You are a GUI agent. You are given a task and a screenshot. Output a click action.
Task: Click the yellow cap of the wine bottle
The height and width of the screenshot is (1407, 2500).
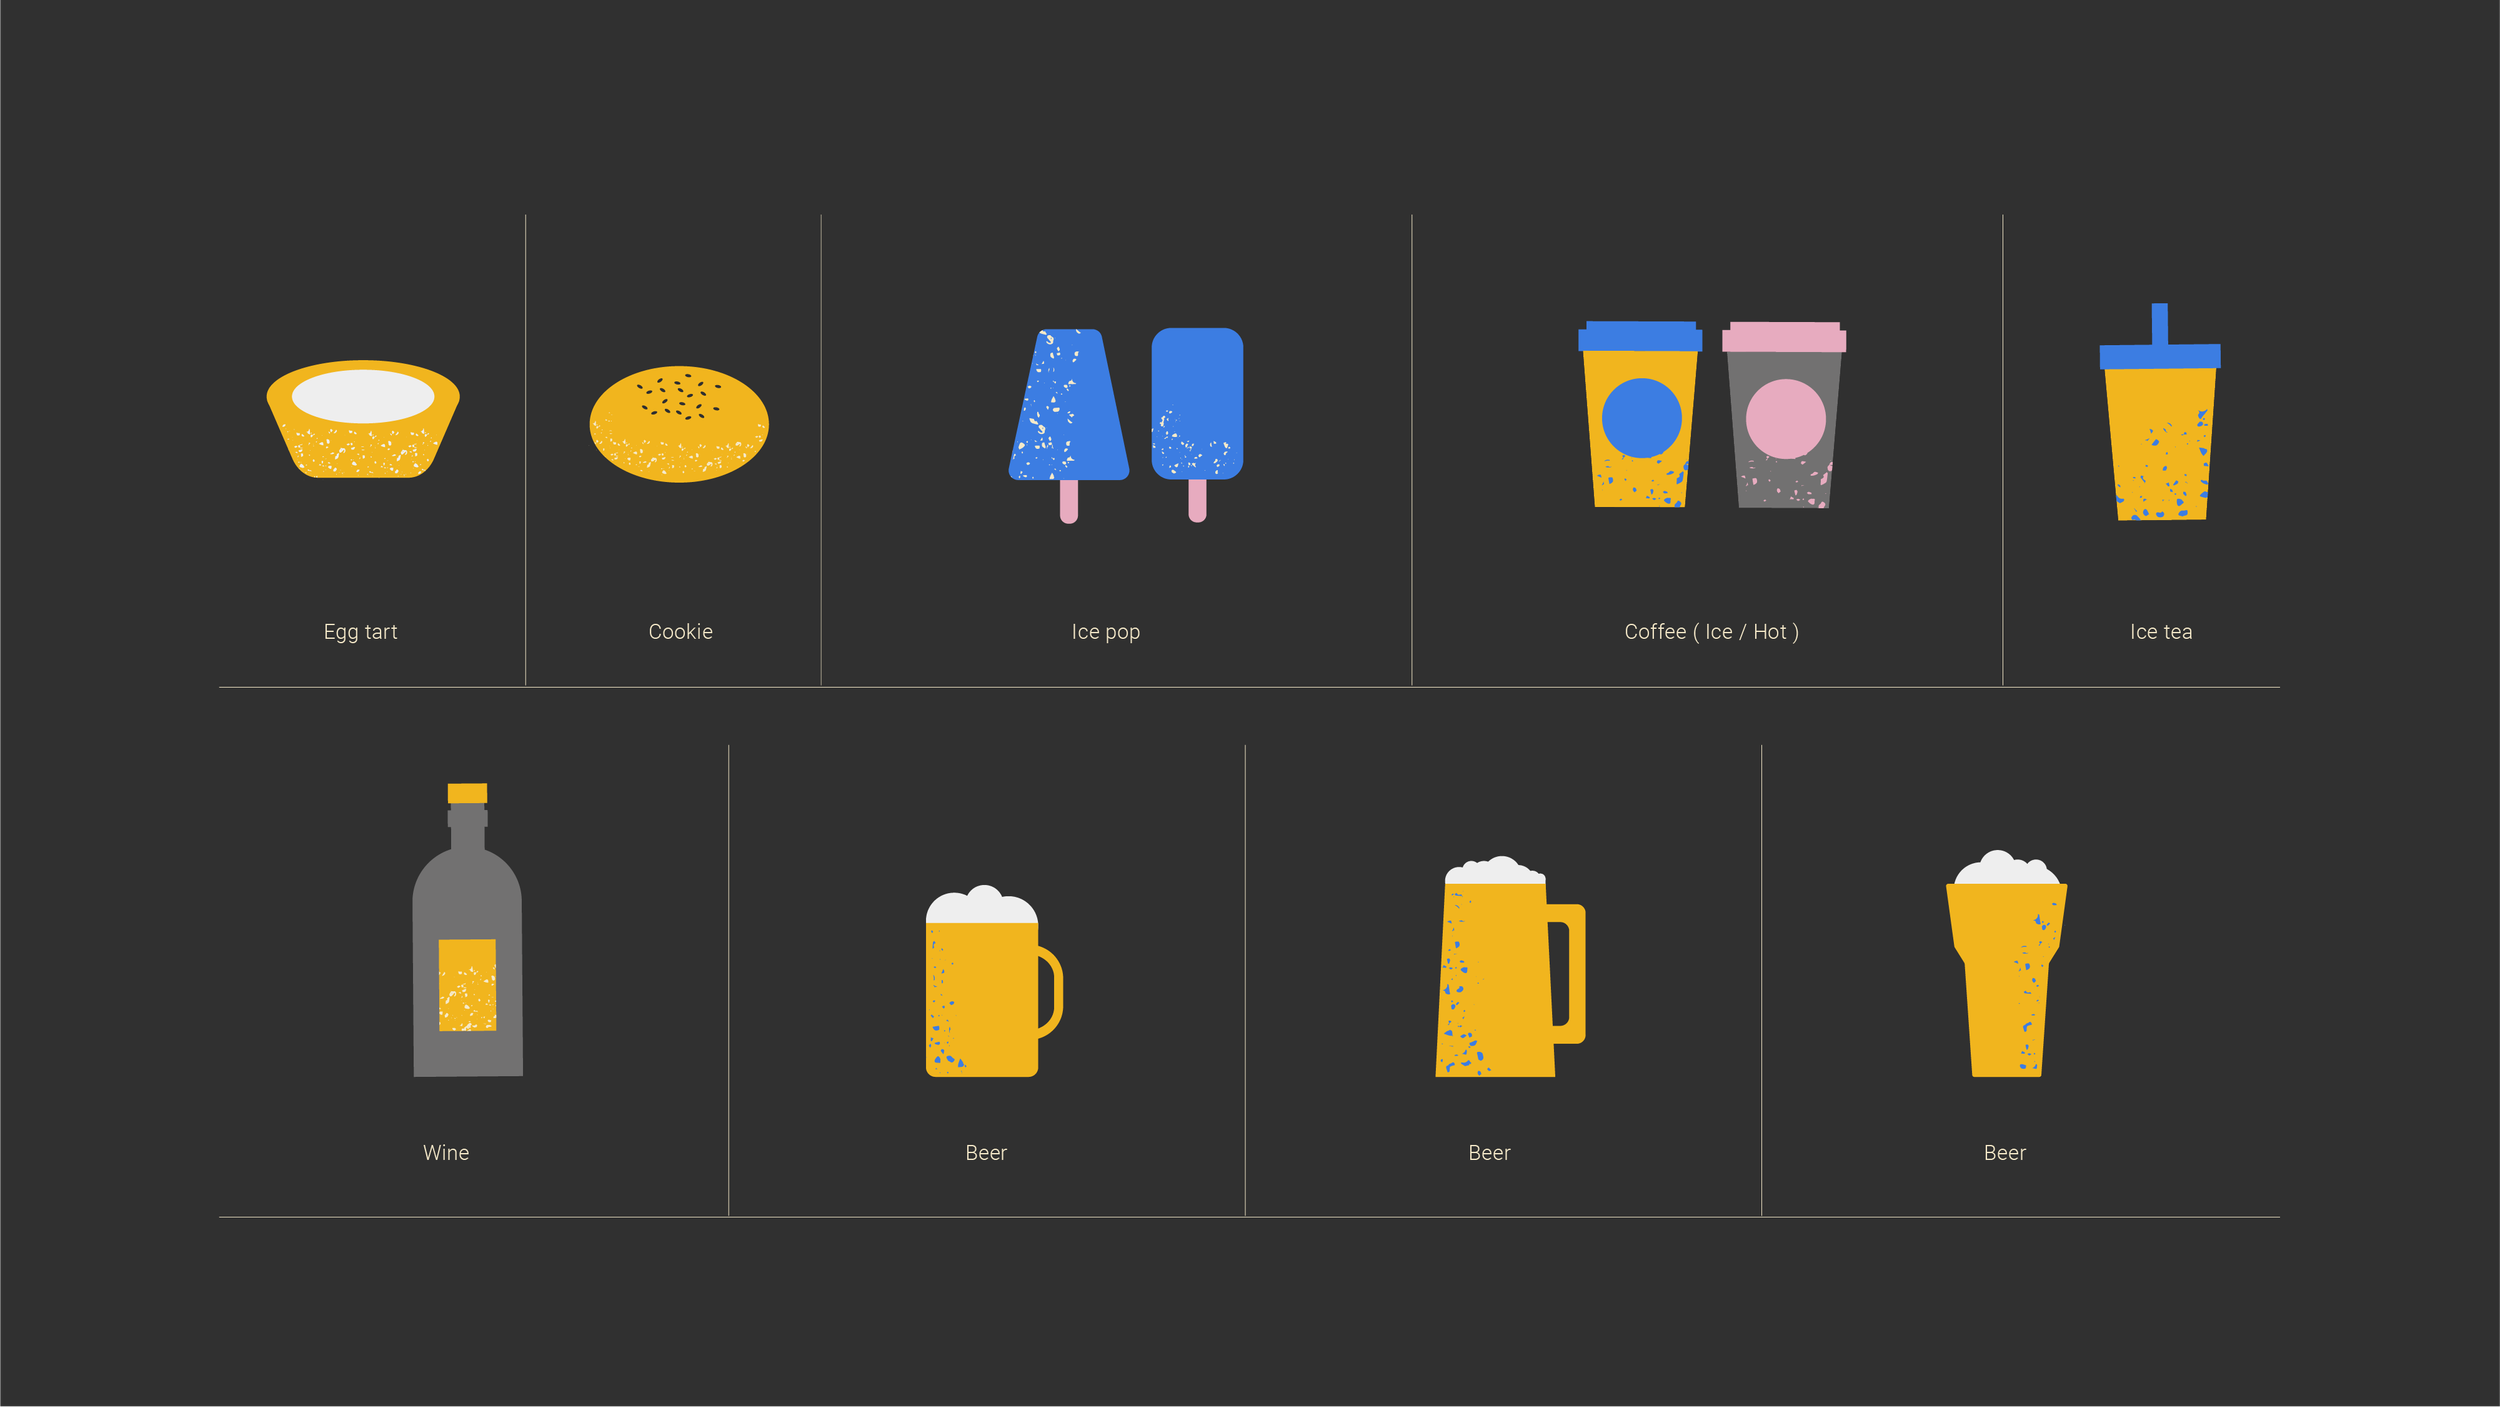coord(467,793)
